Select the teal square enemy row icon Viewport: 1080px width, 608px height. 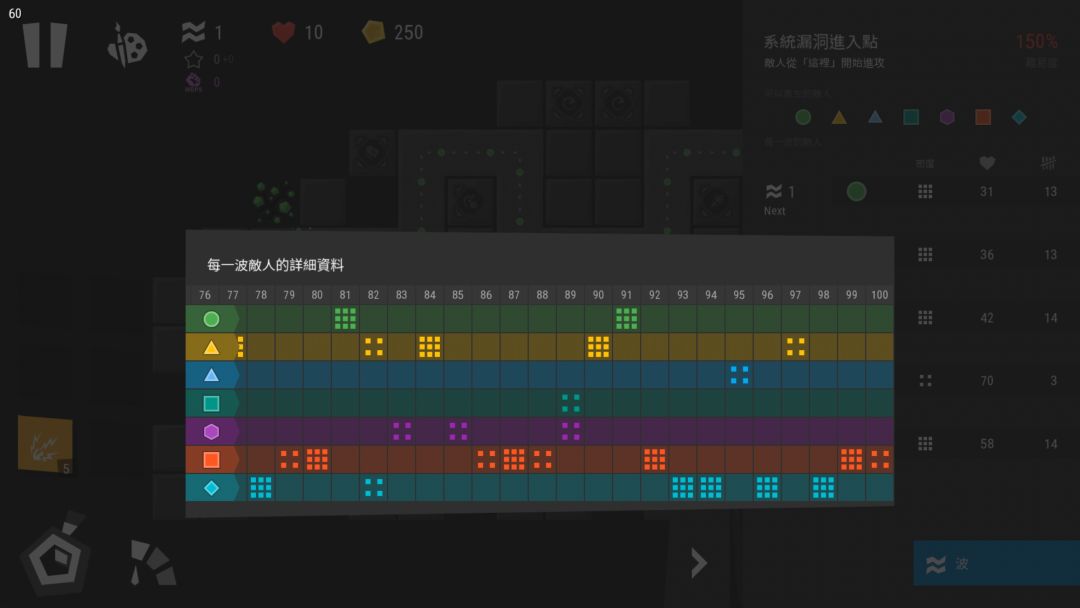(x=211, y=403)
